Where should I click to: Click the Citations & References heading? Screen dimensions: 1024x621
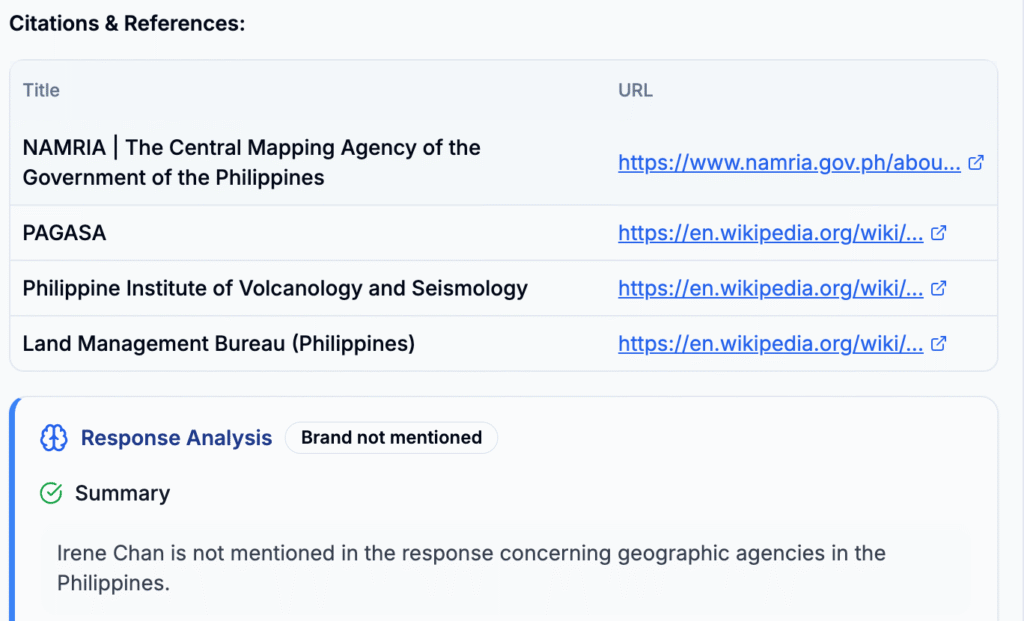click(x=126, y=23)
